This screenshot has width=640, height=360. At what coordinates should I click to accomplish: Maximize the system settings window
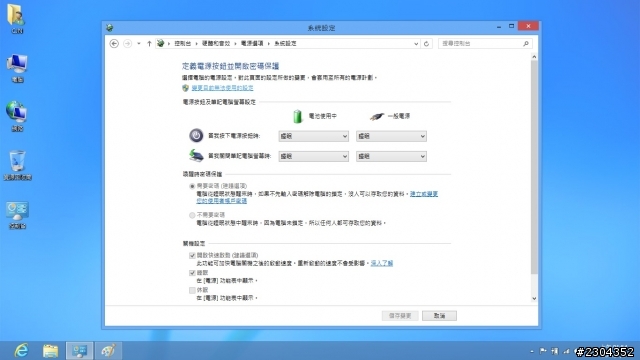(x=511, y=27)
